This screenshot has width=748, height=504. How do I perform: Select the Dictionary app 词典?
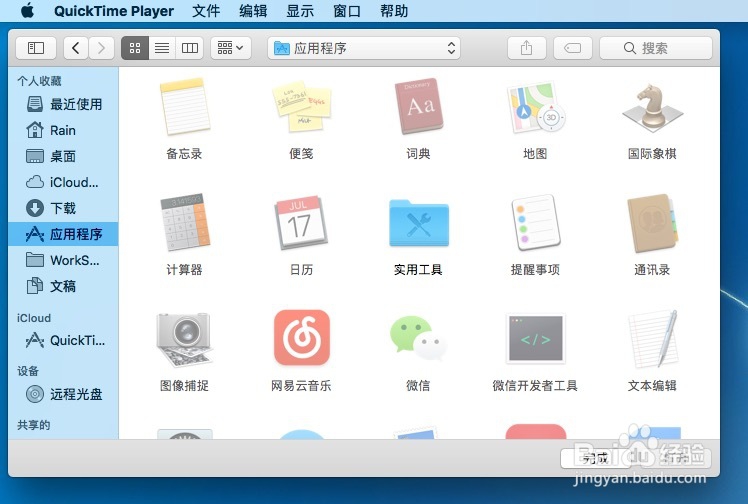(418, 107)
